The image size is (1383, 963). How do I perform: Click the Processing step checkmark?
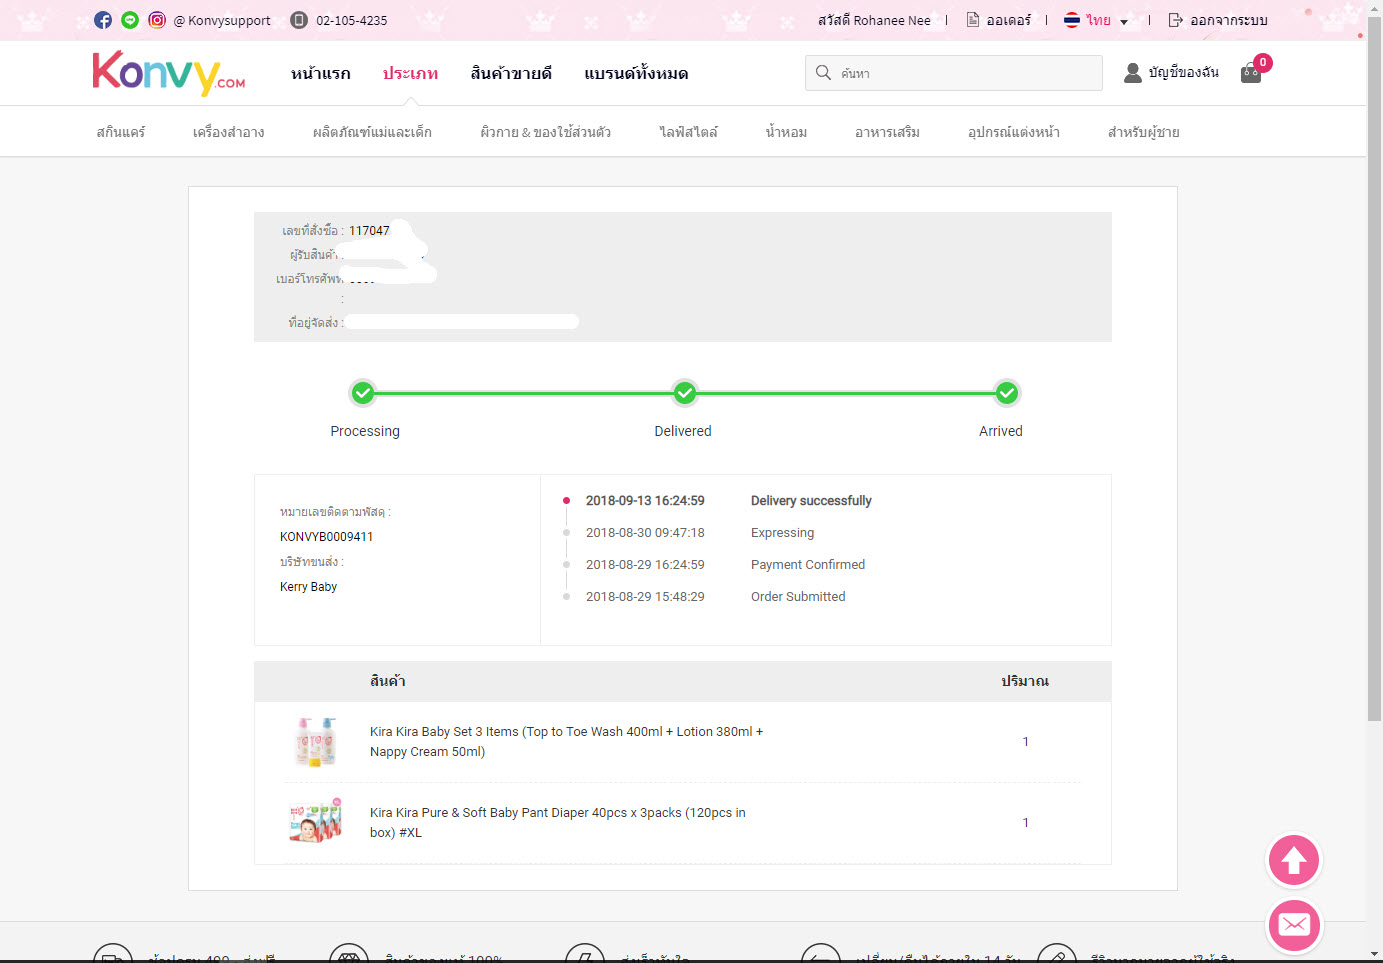click(363, 393)
